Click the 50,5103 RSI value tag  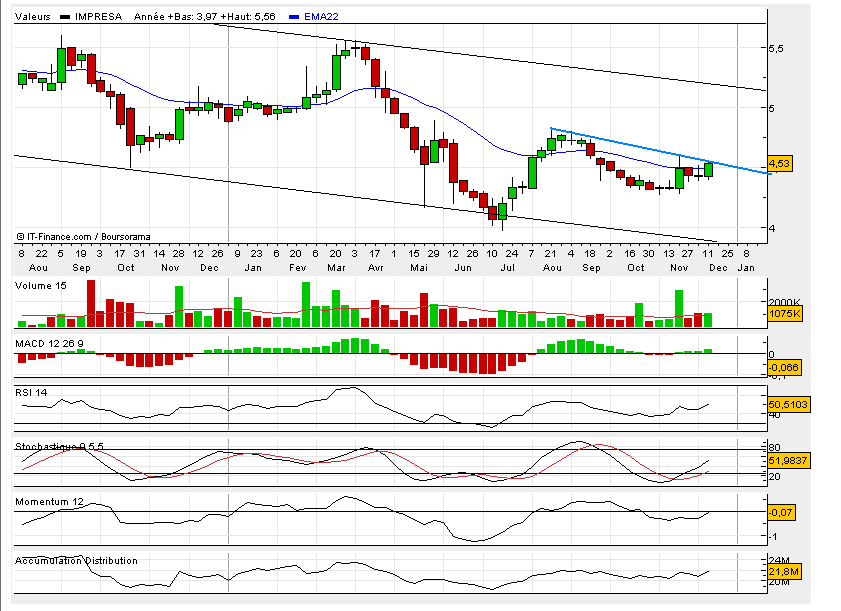(x=788, y=404)
